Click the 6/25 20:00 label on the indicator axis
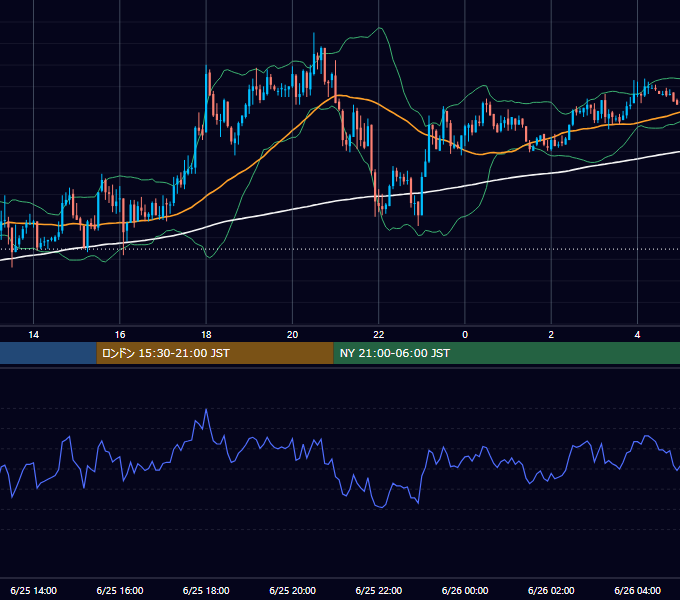The height and width of the screenshot is (600, 680). tap(292, 590)
